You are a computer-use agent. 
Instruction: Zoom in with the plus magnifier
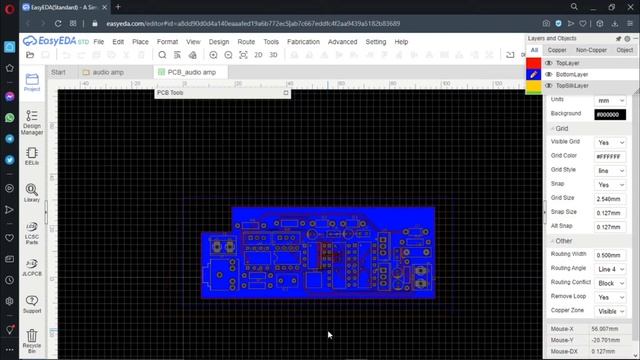click(x=213, y=55)
